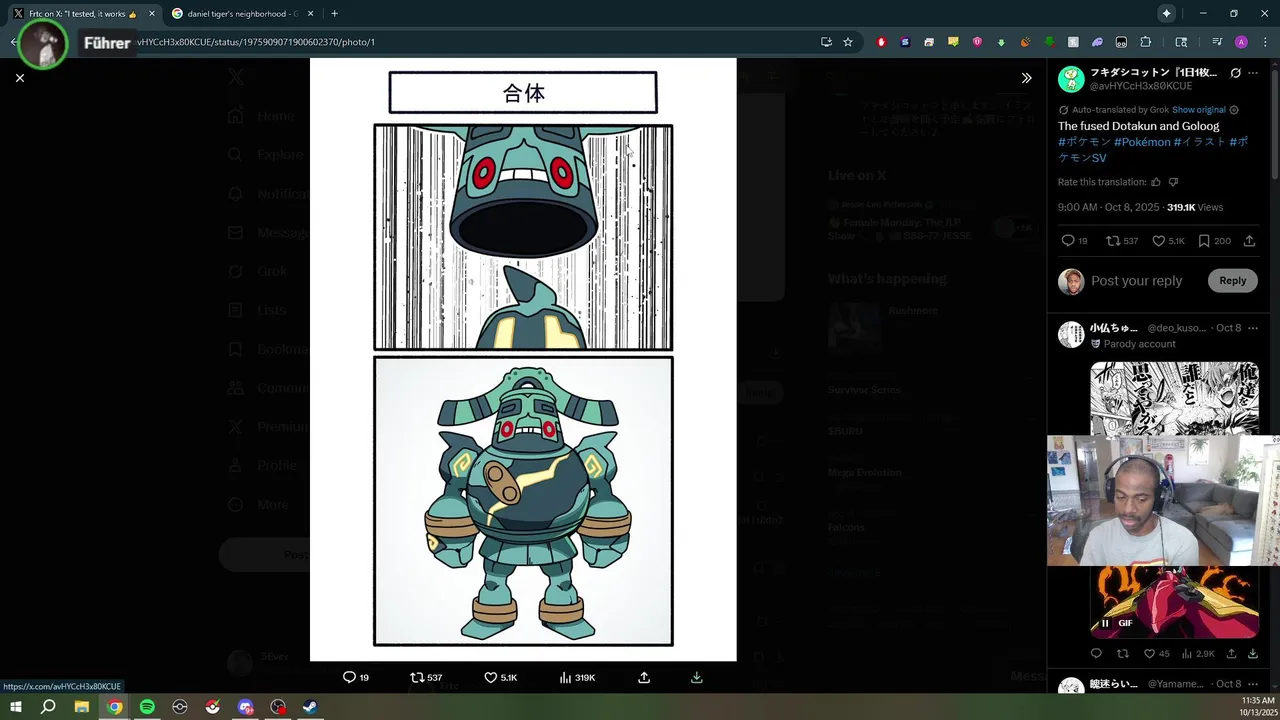
Task: Click the Show original translation link
Action: point(1198,110)
